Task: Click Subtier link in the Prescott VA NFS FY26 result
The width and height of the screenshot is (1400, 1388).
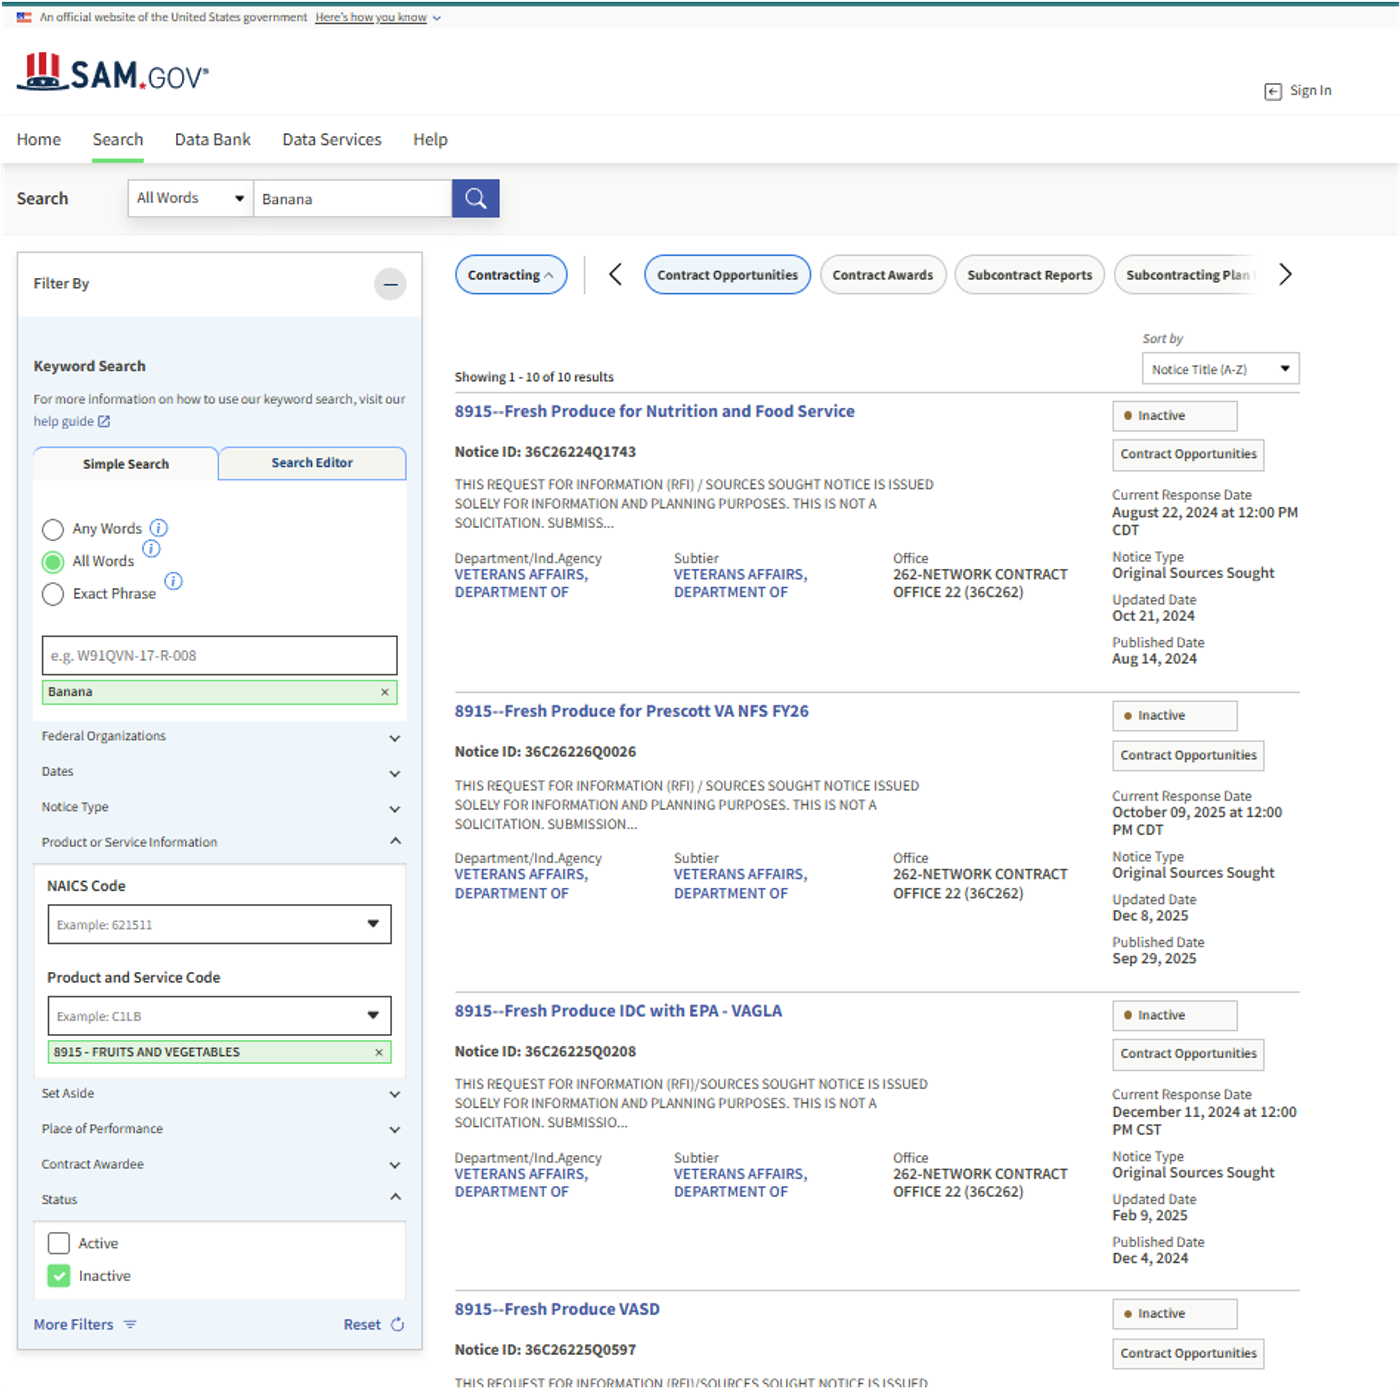Action: [740, 883]
